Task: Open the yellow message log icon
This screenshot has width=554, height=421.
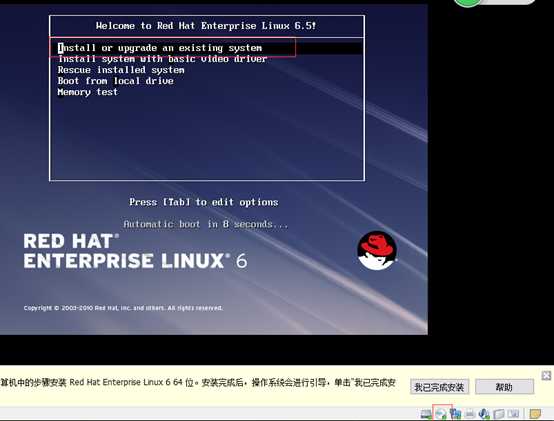Action: (x=535, y=414)
